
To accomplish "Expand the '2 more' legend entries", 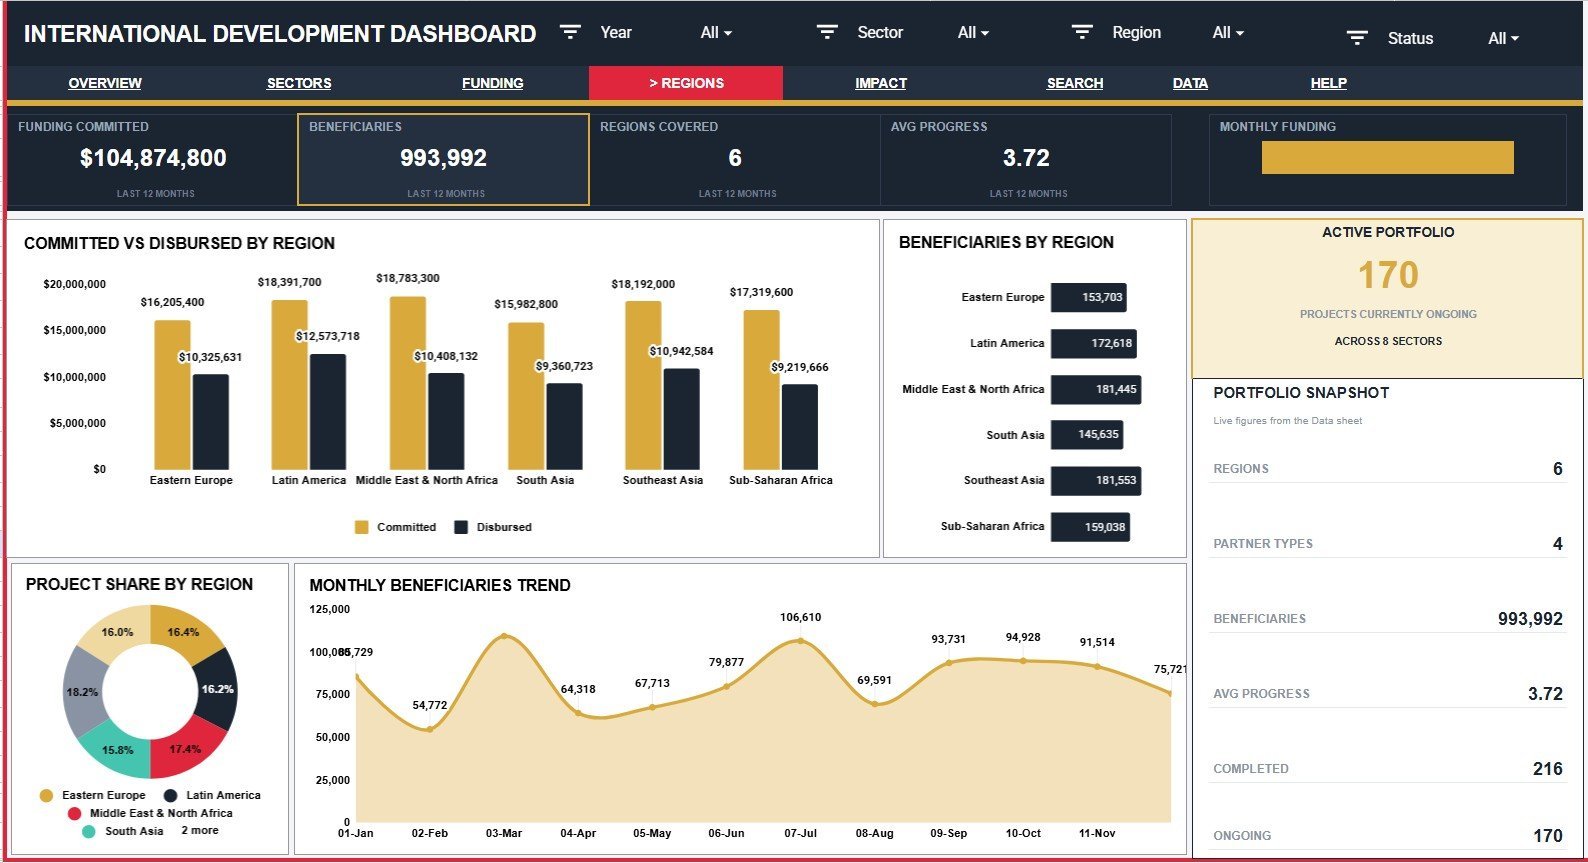I will (x=200, y=831).
